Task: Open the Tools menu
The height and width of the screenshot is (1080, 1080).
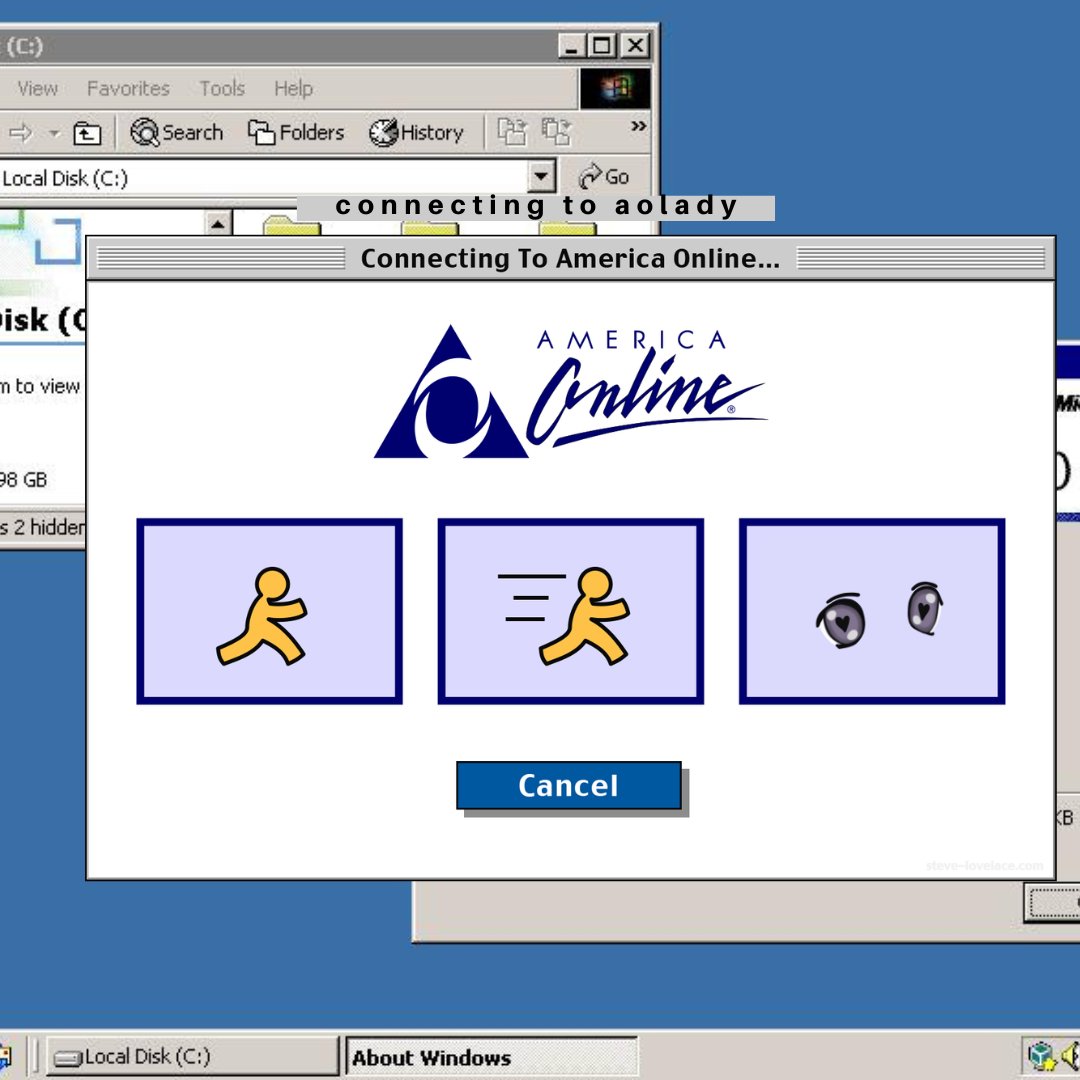Action: [222, 88]
